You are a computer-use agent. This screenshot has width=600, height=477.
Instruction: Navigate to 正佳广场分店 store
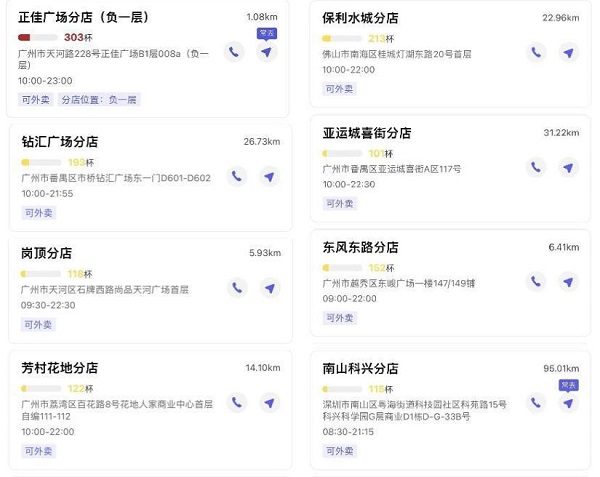266,52
